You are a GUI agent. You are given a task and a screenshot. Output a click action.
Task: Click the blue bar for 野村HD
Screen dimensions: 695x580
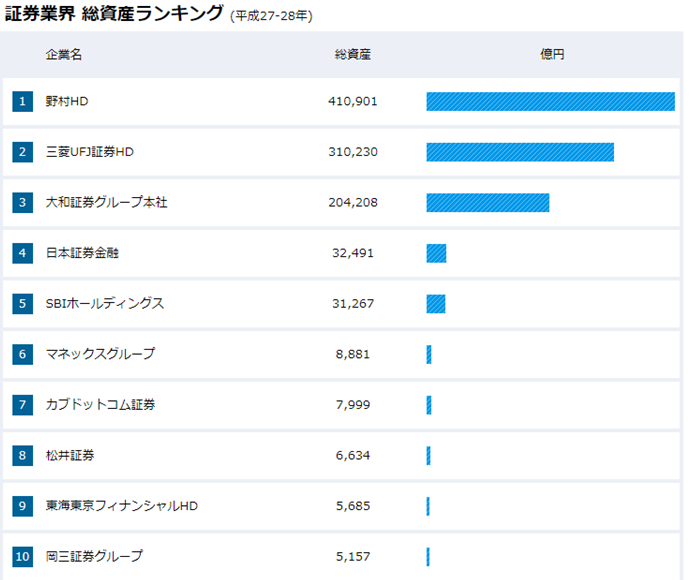[x=551, y=101]
